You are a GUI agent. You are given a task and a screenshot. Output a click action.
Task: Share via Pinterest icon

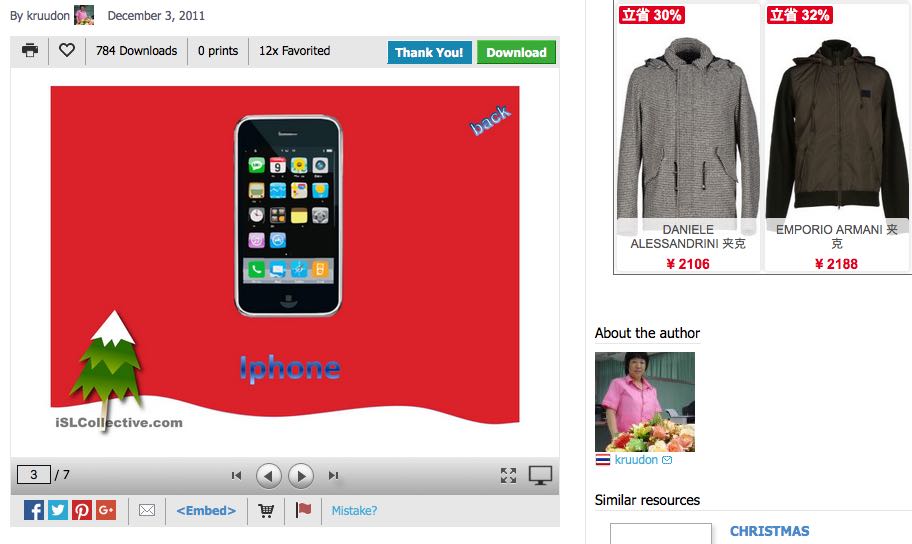pyautogui.click(x=82, y=510)
